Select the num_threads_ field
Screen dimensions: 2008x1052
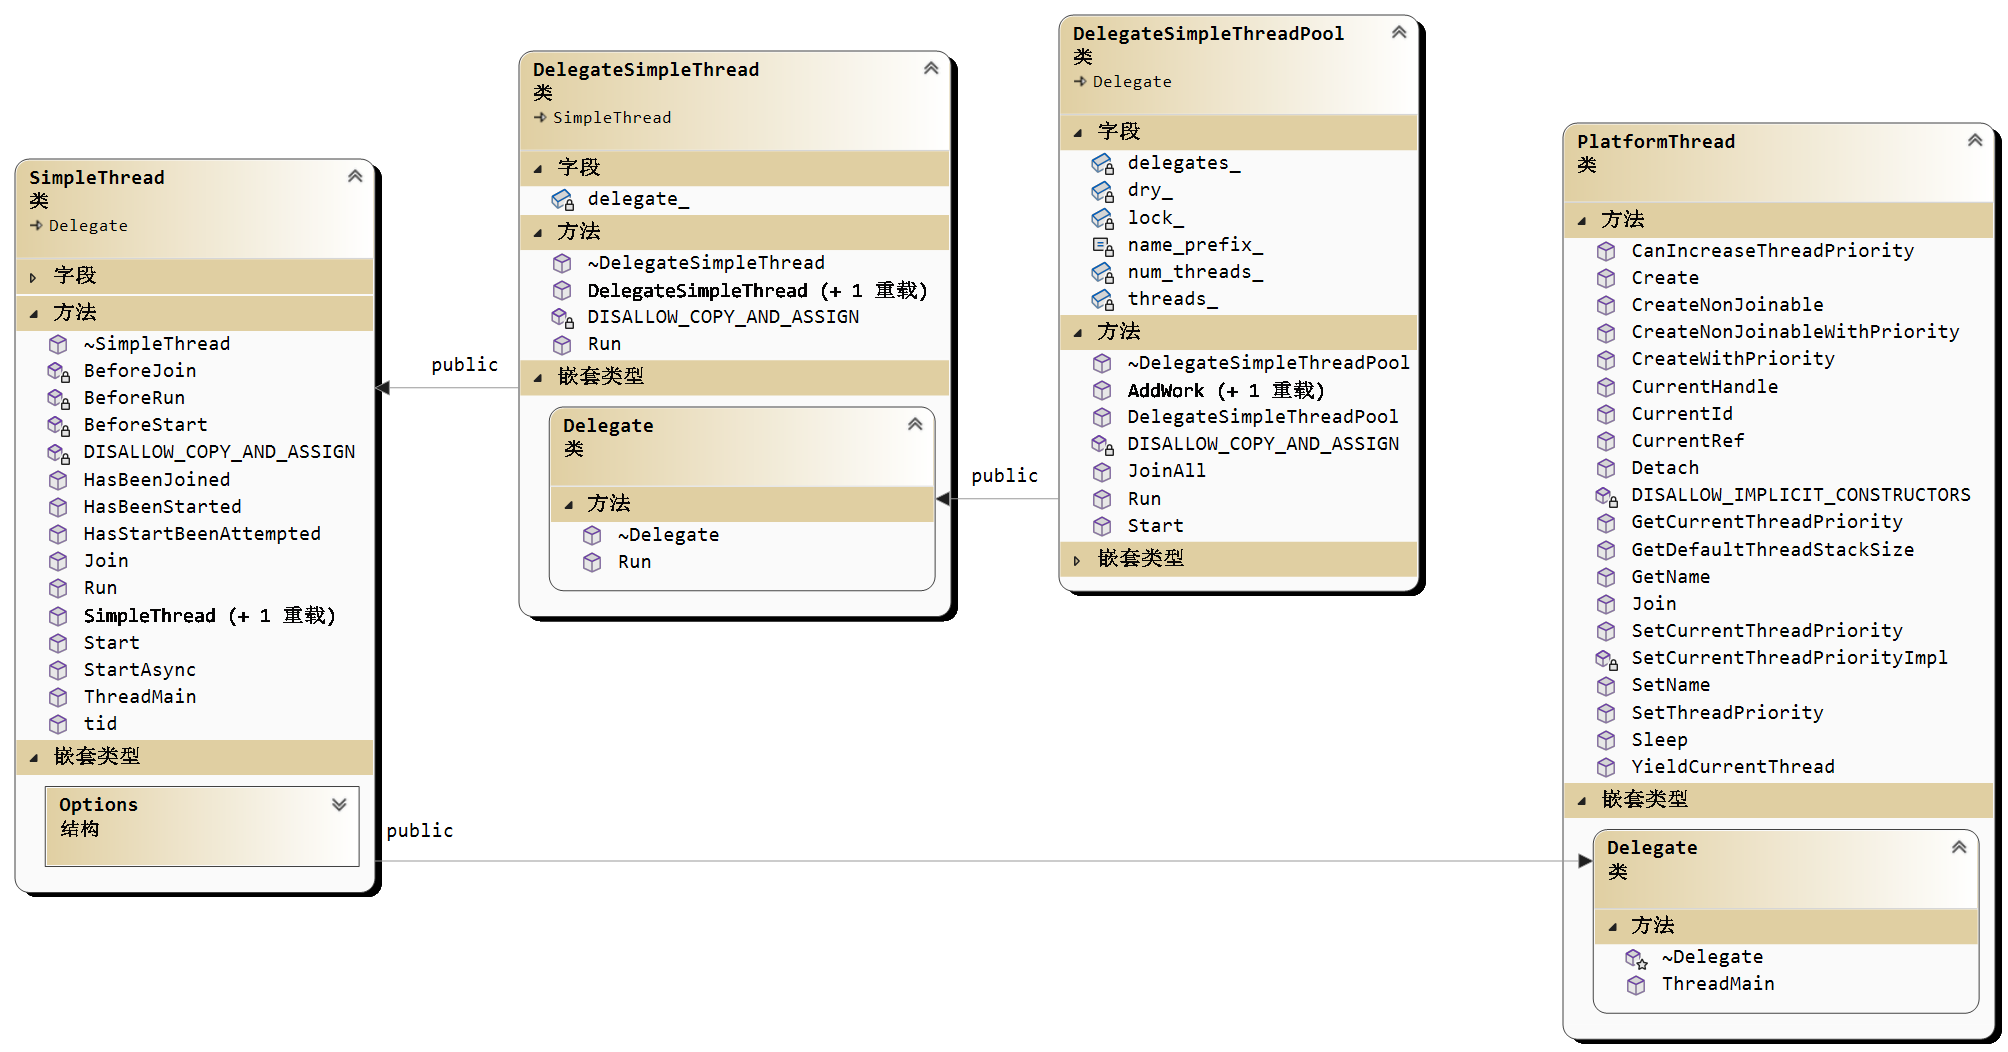click(1195, 272)
